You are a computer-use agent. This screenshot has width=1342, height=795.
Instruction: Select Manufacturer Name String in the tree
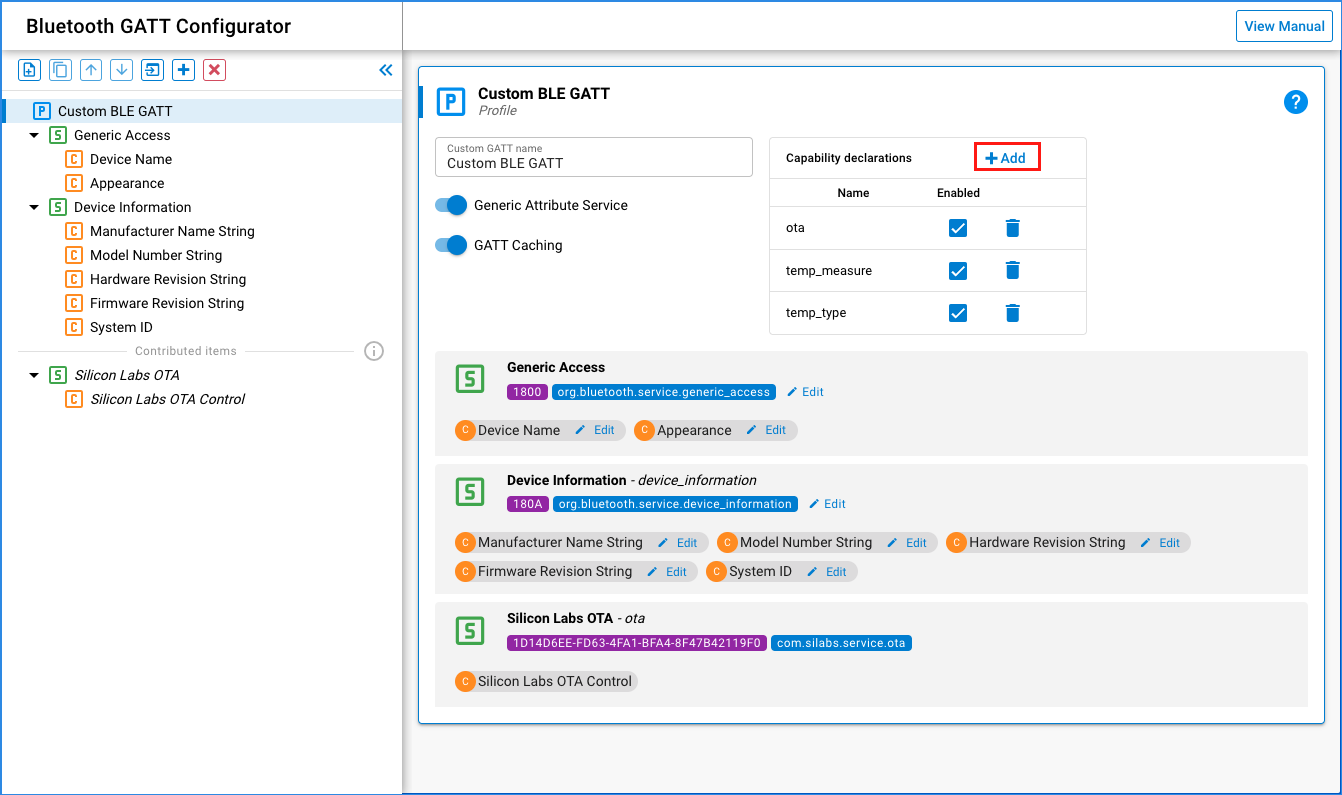coord(172,231)
